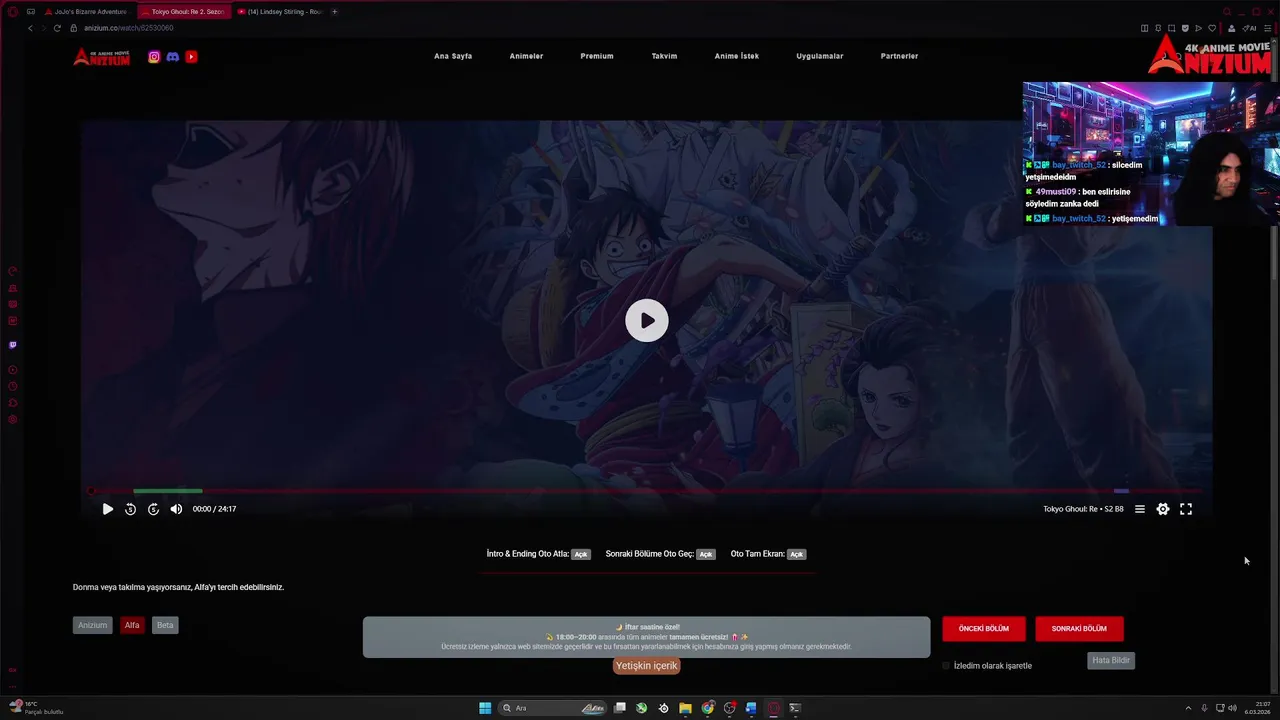Rewind using the skip-back icon

click(130, 509)
